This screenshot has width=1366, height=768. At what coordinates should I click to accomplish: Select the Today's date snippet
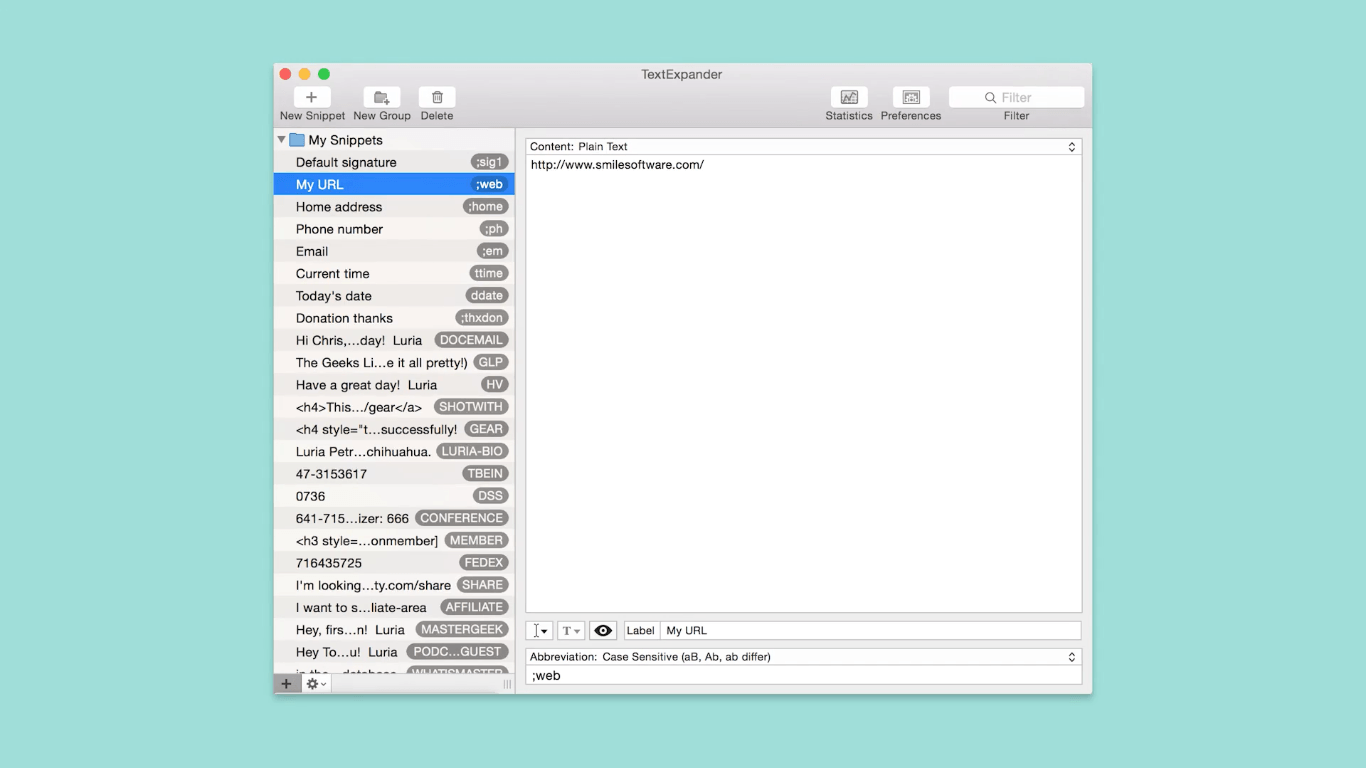334,296
